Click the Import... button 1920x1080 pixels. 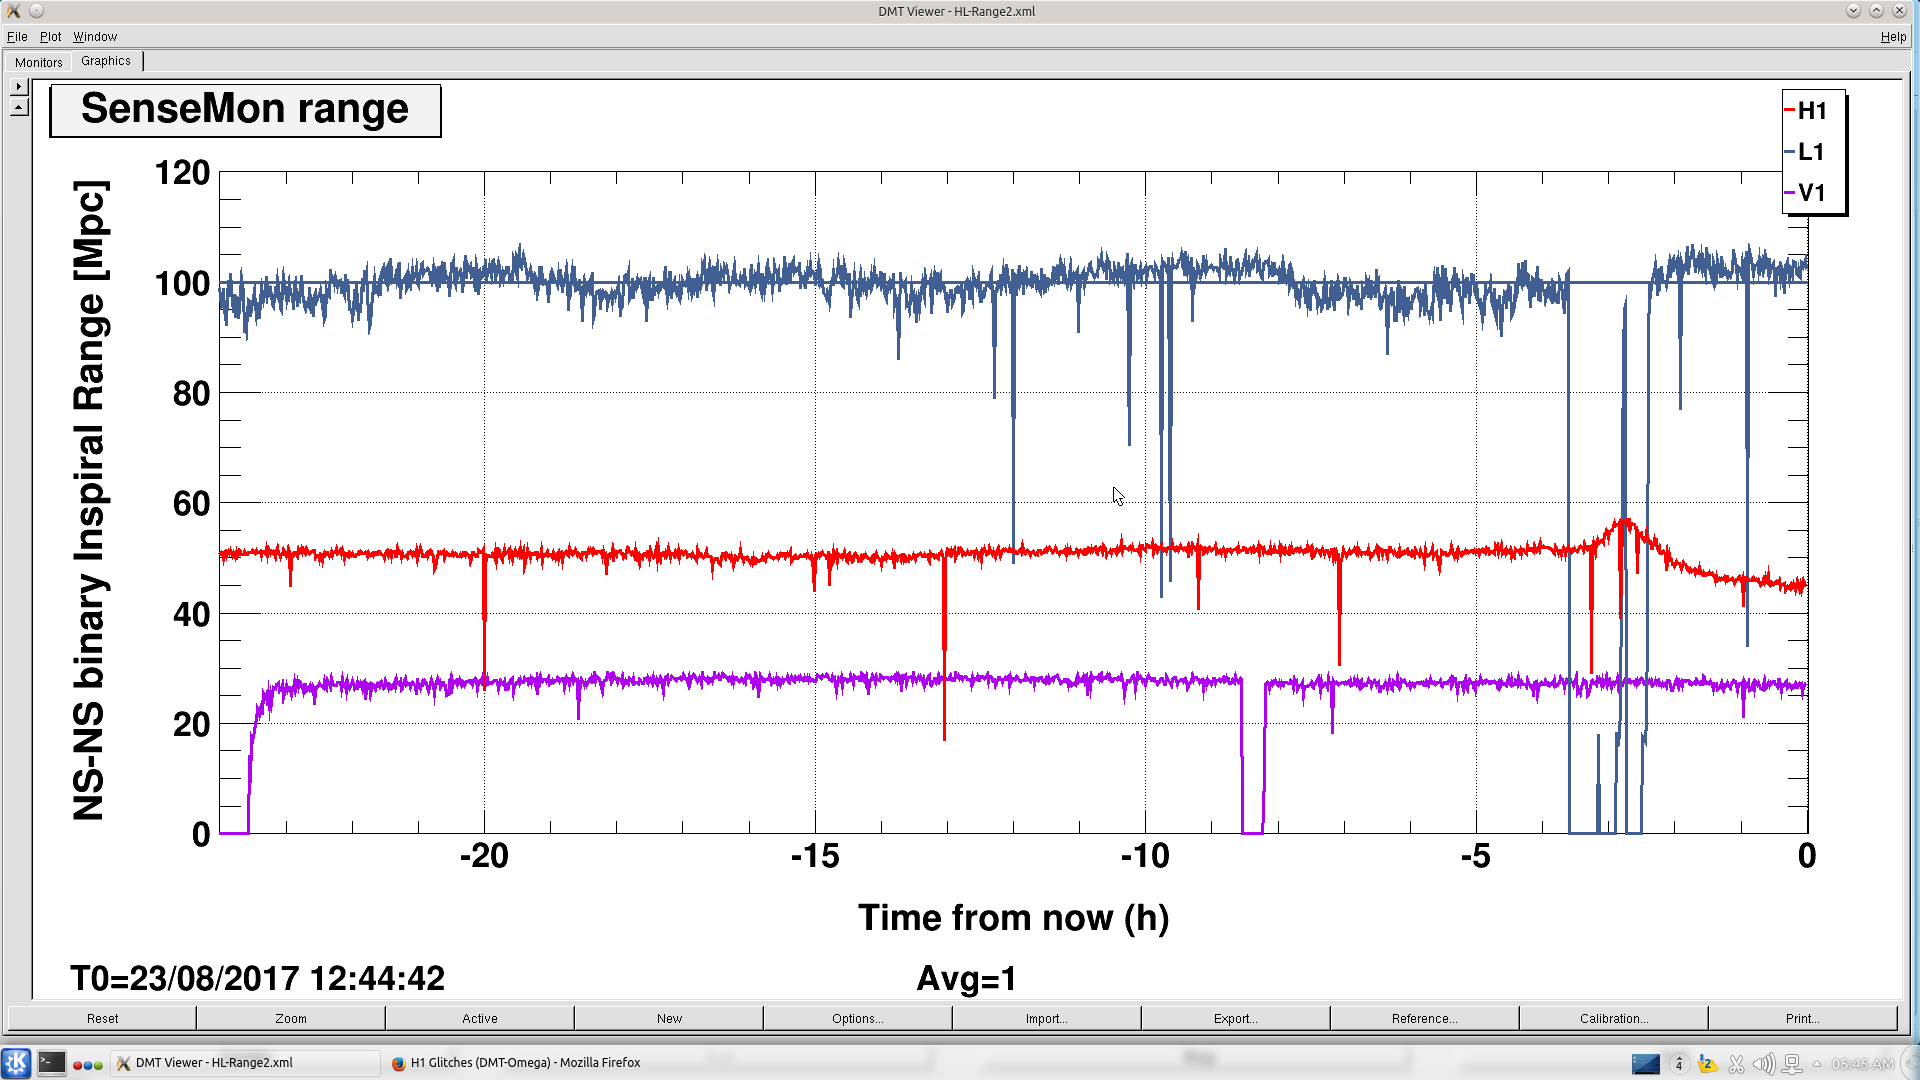tap(1047, 1018)
